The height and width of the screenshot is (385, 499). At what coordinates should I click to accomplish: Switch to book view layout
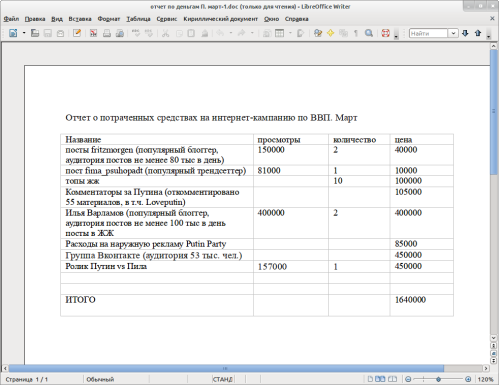click(393, 379)
